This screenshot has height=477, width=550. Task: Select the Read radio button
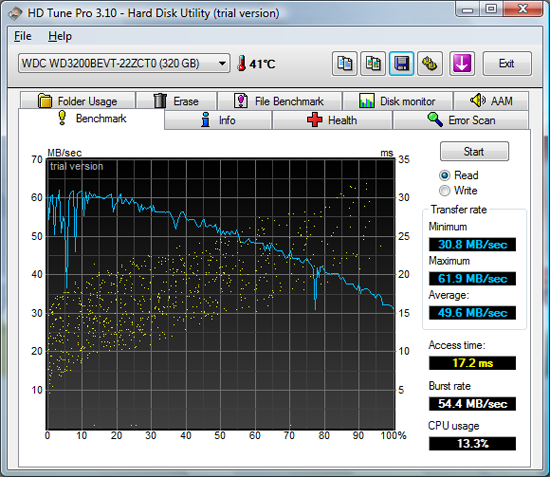tap(444, 175)
